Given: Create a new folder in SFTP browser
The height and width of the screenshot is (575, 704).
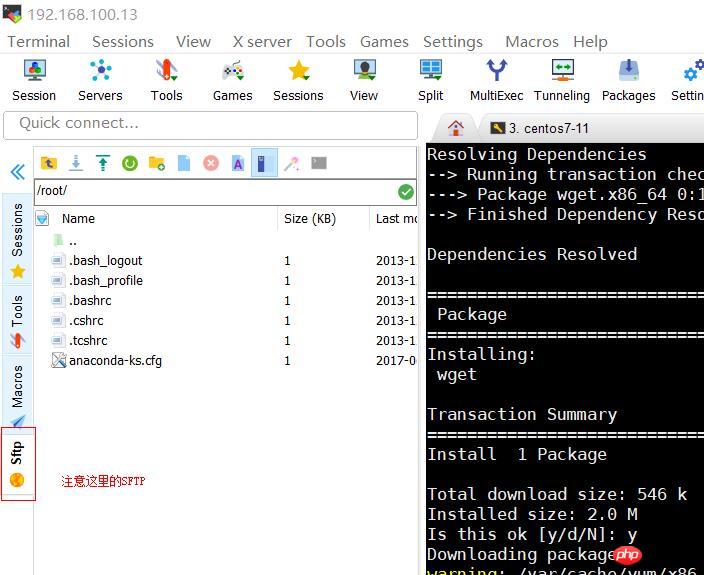Looking at the screenshot, I should coord(157,163).
